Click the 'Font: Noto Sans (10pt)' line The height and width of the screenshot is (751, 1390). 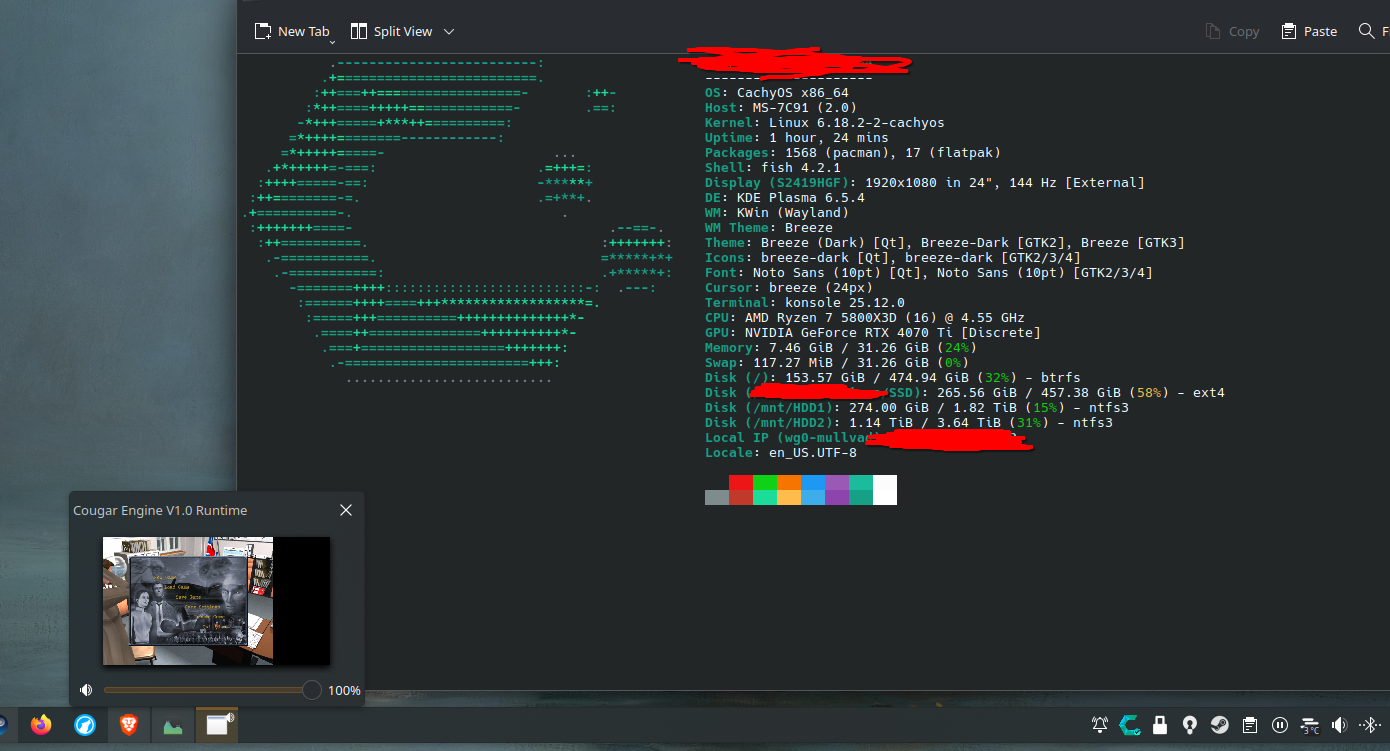(x=929, y=273)
